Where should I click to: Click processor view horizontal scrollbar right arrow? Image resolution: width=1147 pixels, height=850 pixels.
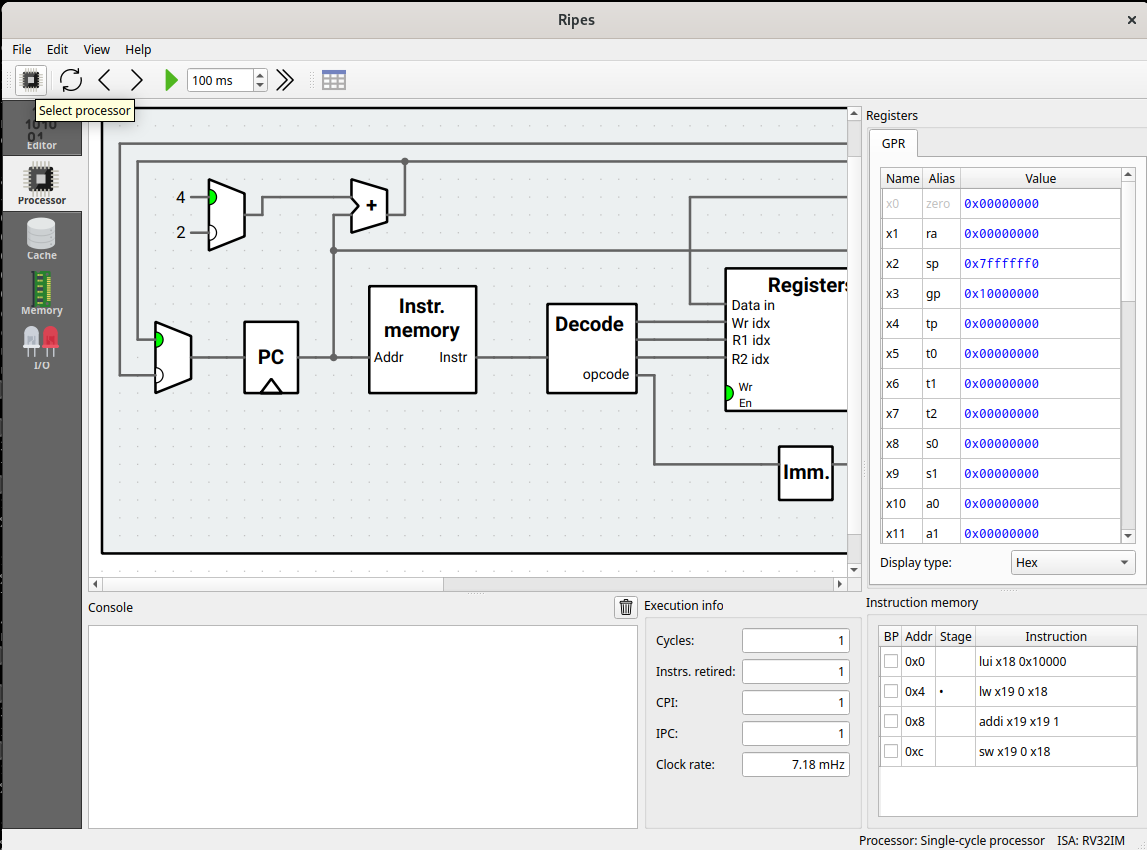pyautogui.click(x=840, y=584)
